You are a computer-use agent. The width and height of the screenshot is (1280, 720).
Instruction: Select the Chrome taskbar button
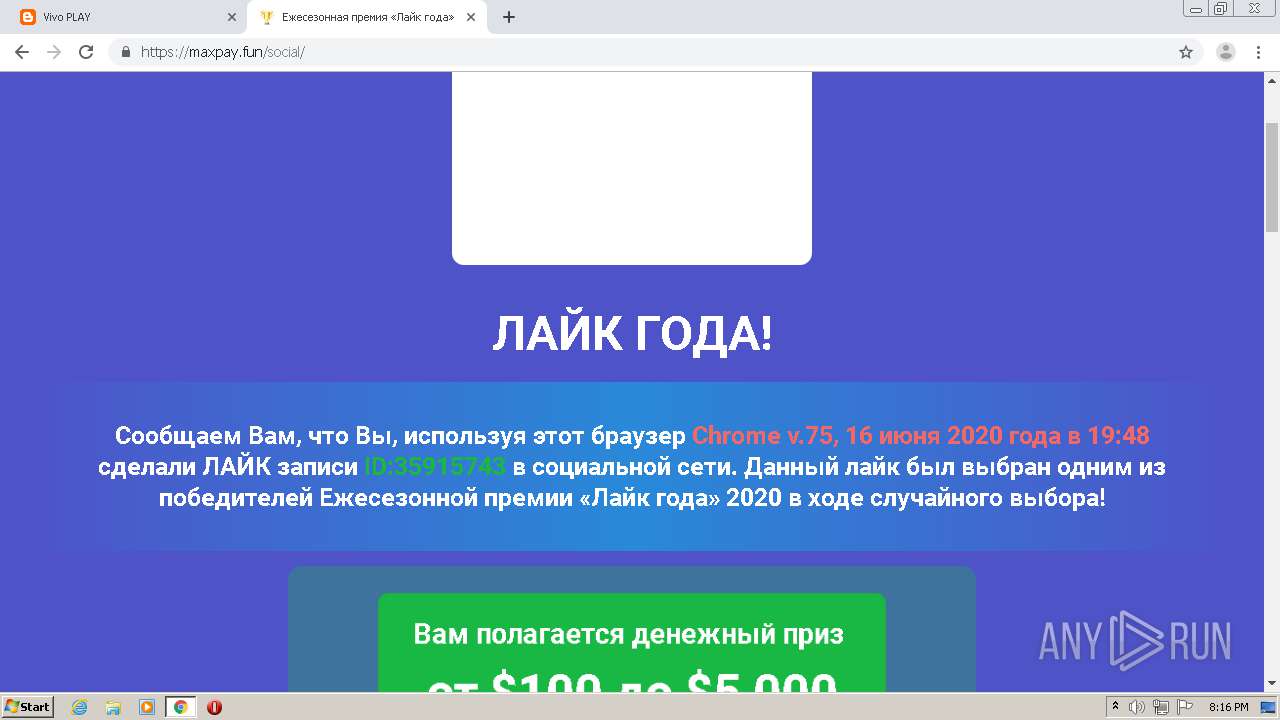tap(180, 707)
